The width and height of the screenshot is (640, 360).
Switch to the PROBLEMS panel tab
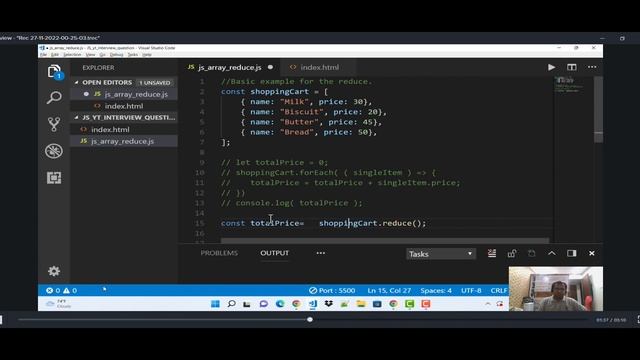point(219,253)
